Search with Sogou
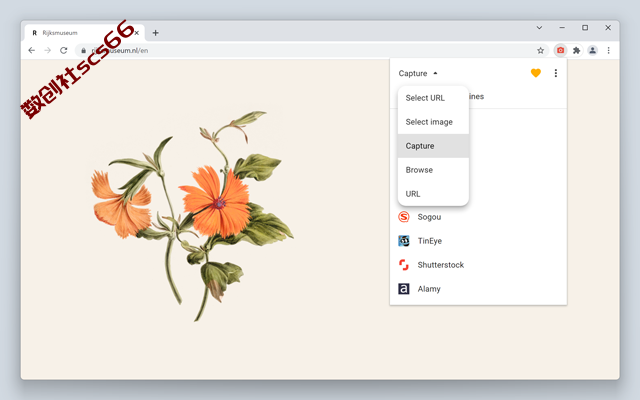The width and height of the screenshot is (640, 400). coord(478,217)
